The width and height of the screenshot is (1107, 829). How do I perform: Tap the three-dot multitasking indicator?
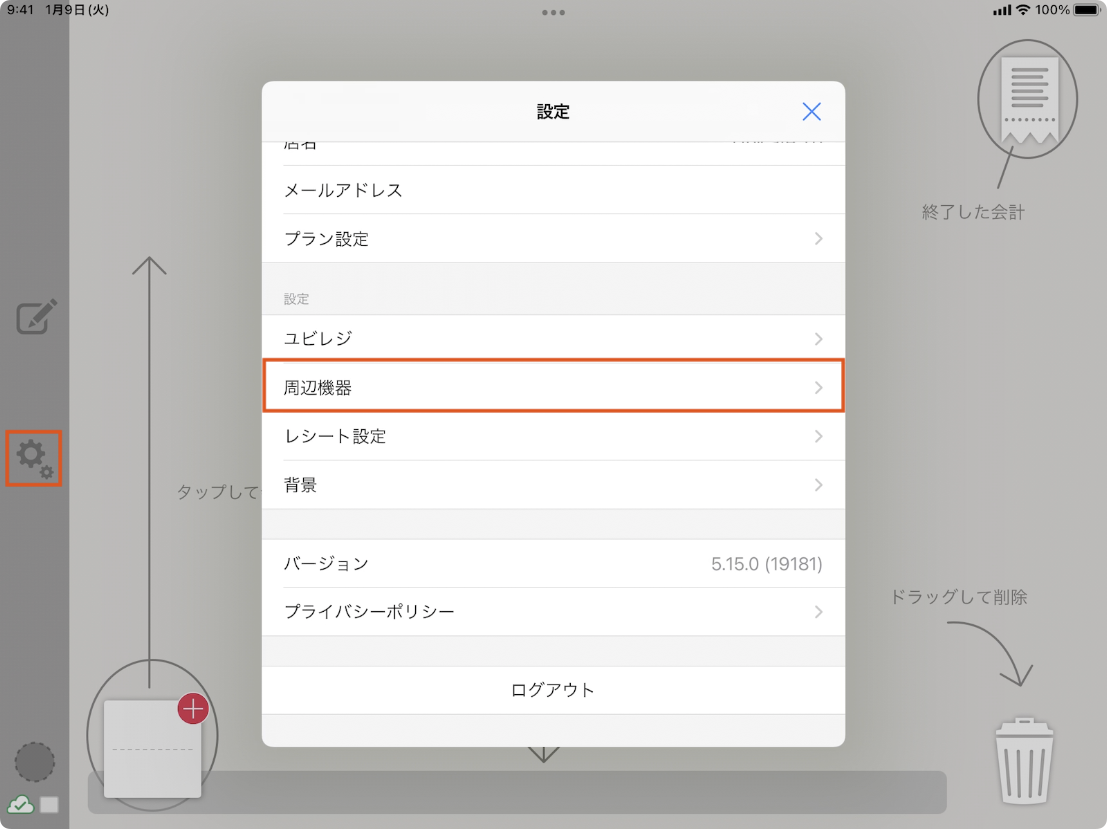point(554,12)
